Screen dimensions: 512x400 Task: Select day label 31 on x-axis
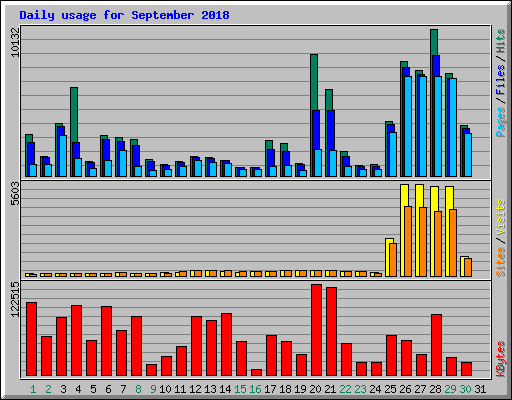pos(480,389)
